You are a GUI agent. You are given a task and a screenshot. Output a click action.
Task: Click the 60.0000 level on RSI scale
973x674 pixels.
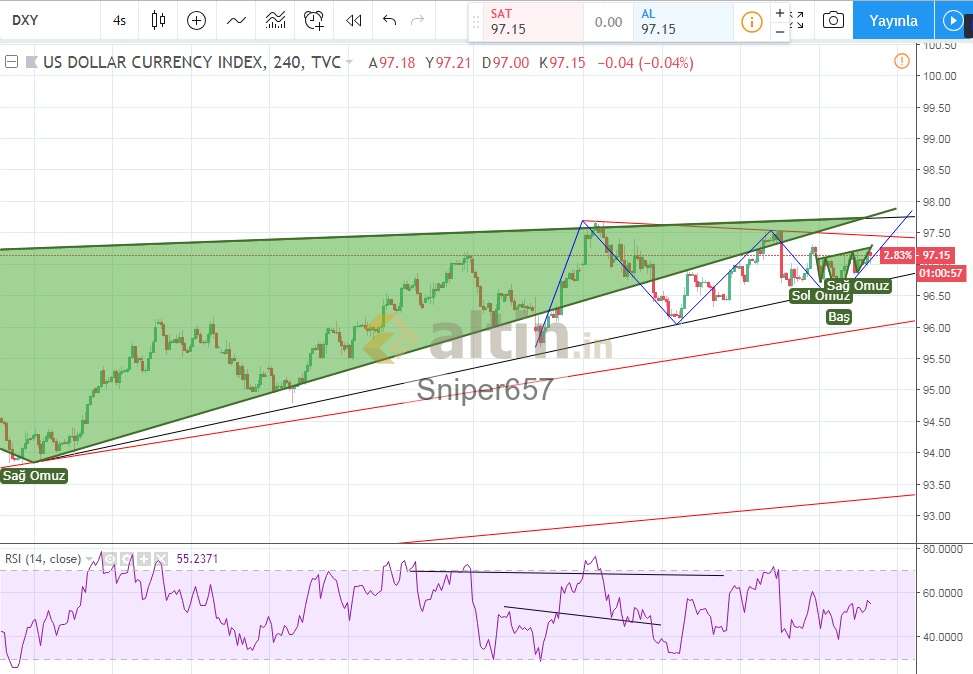(x=942, y=593)
